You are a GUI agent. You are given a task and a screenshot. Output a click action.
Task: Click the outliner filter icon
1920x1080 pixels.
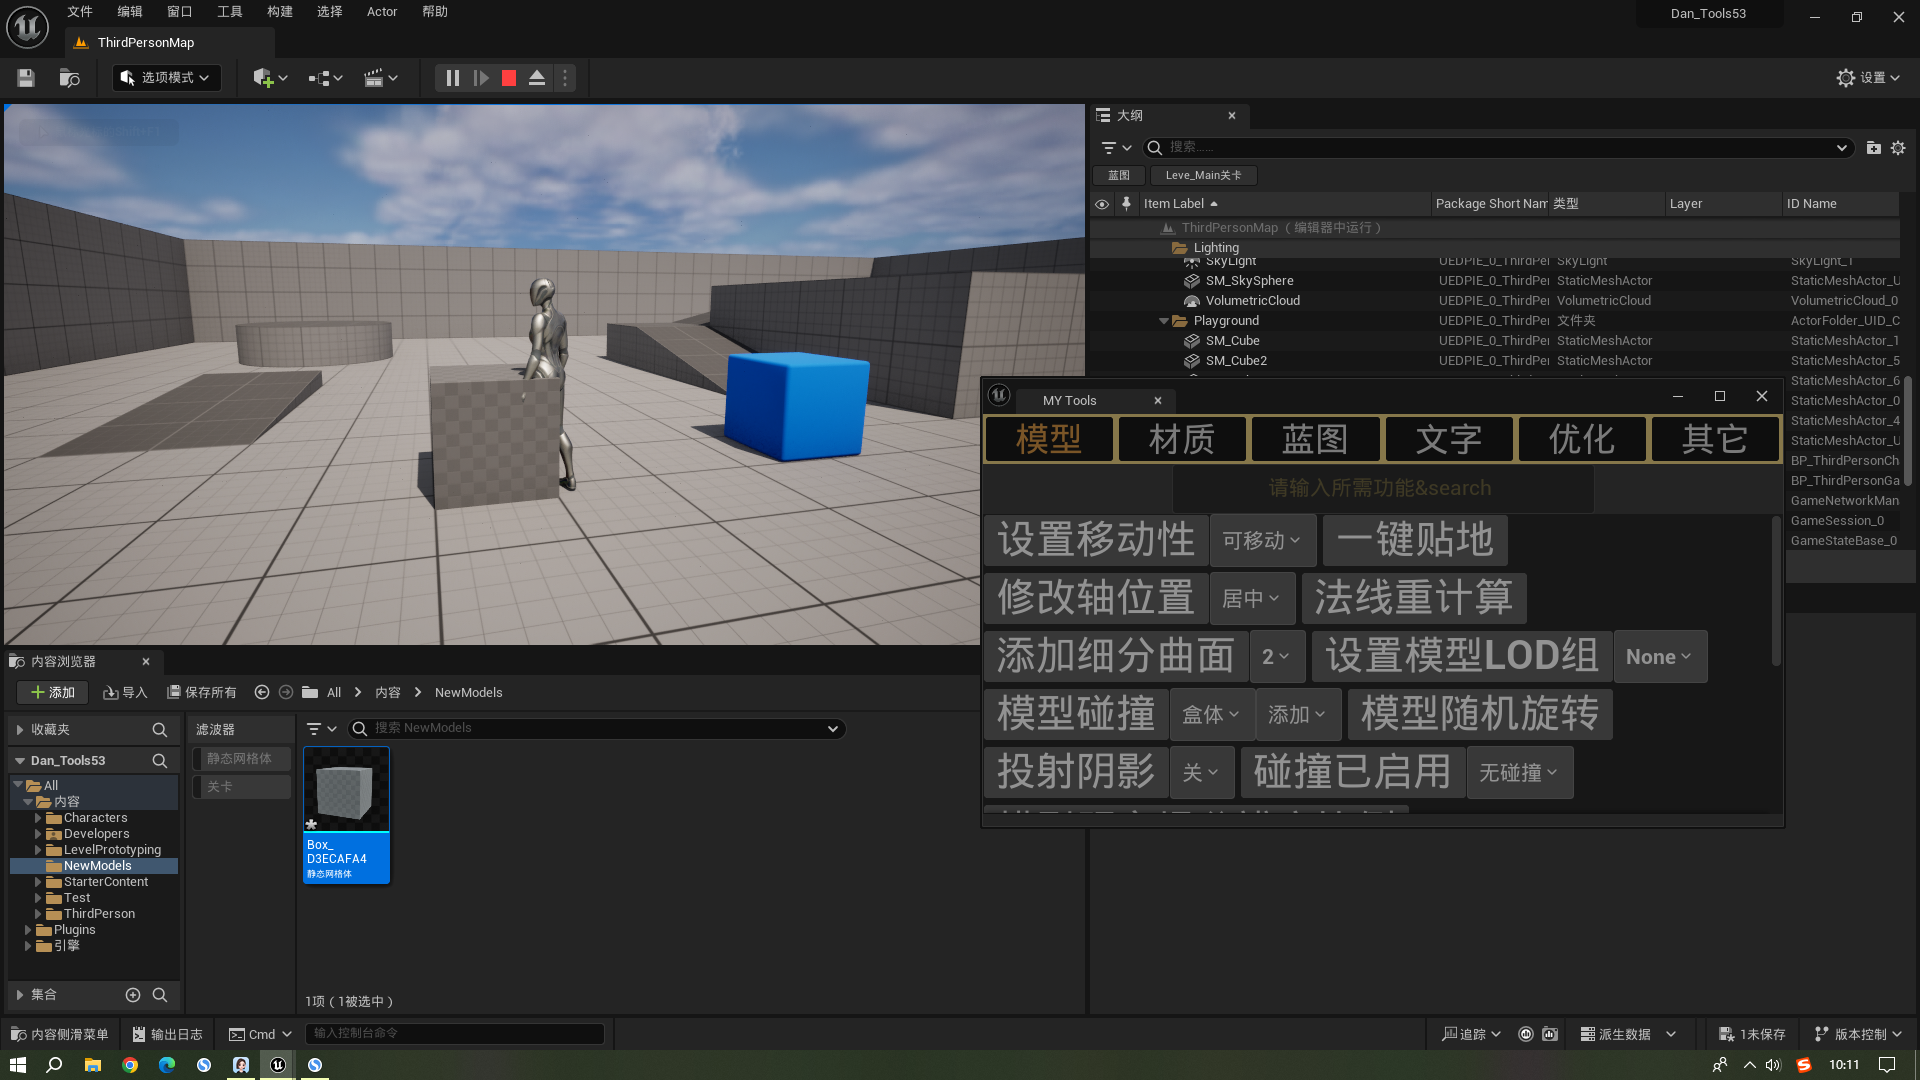tap(1116, 148)
